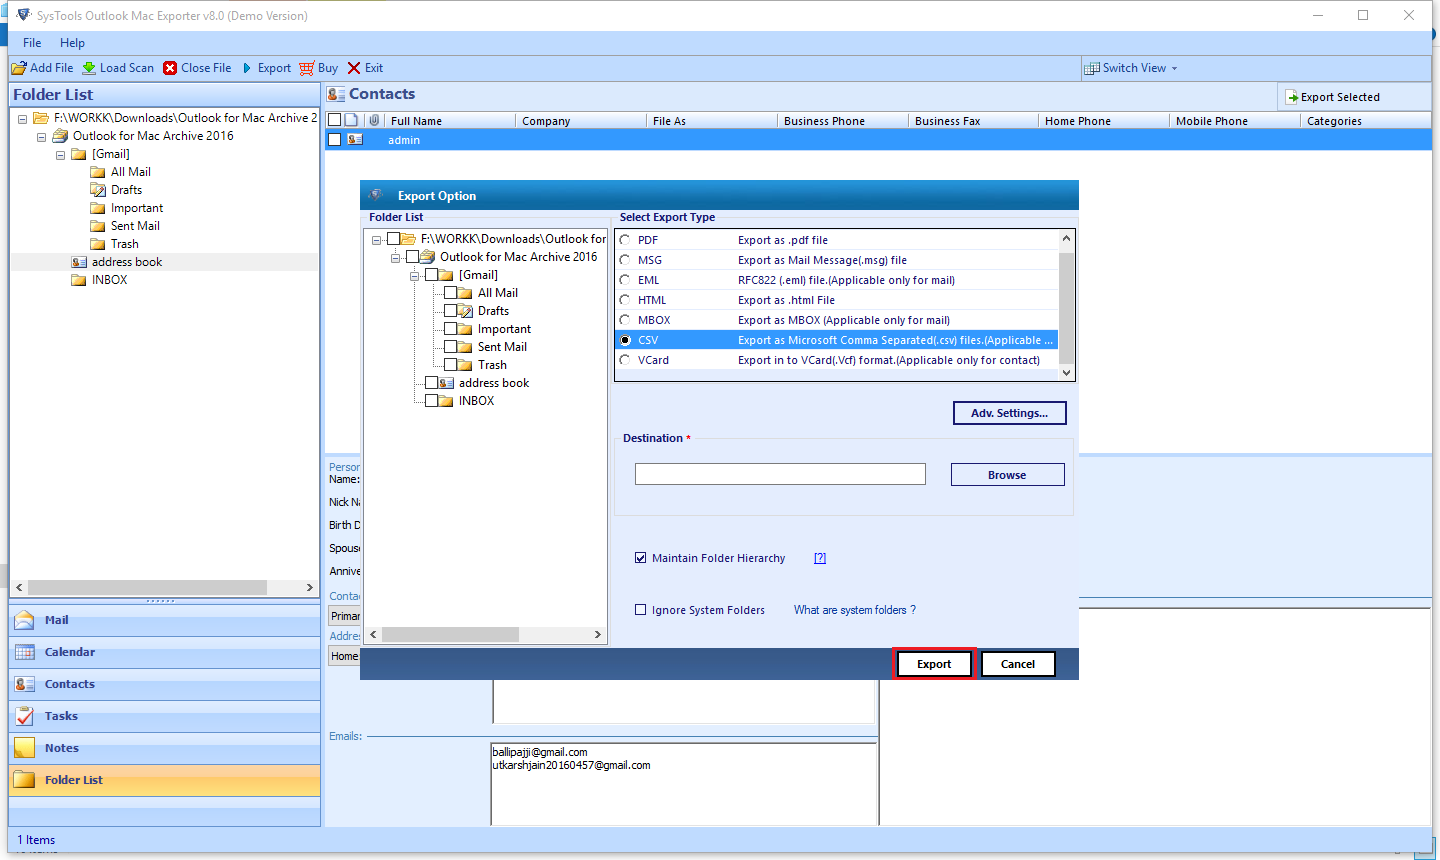Click the Categories column header
Image resolution: width=1440 pixels, height=860 pixels.
(1365, 120)
